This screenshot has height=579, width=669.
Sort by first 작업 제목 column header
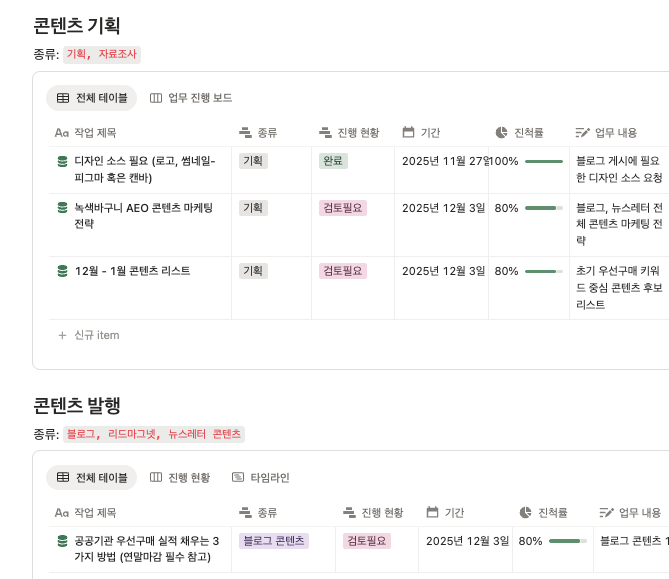(85, 133)
